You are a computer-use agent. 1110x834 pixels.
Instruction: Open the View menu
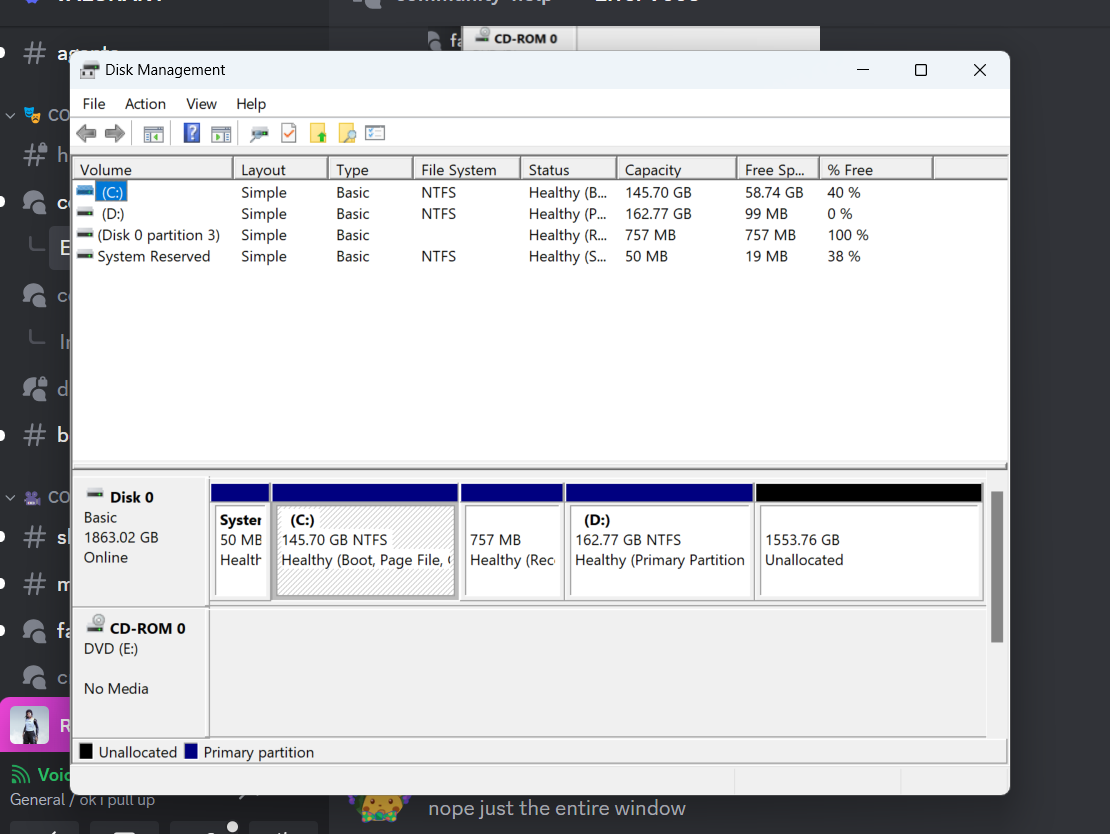tap(201, 104)
